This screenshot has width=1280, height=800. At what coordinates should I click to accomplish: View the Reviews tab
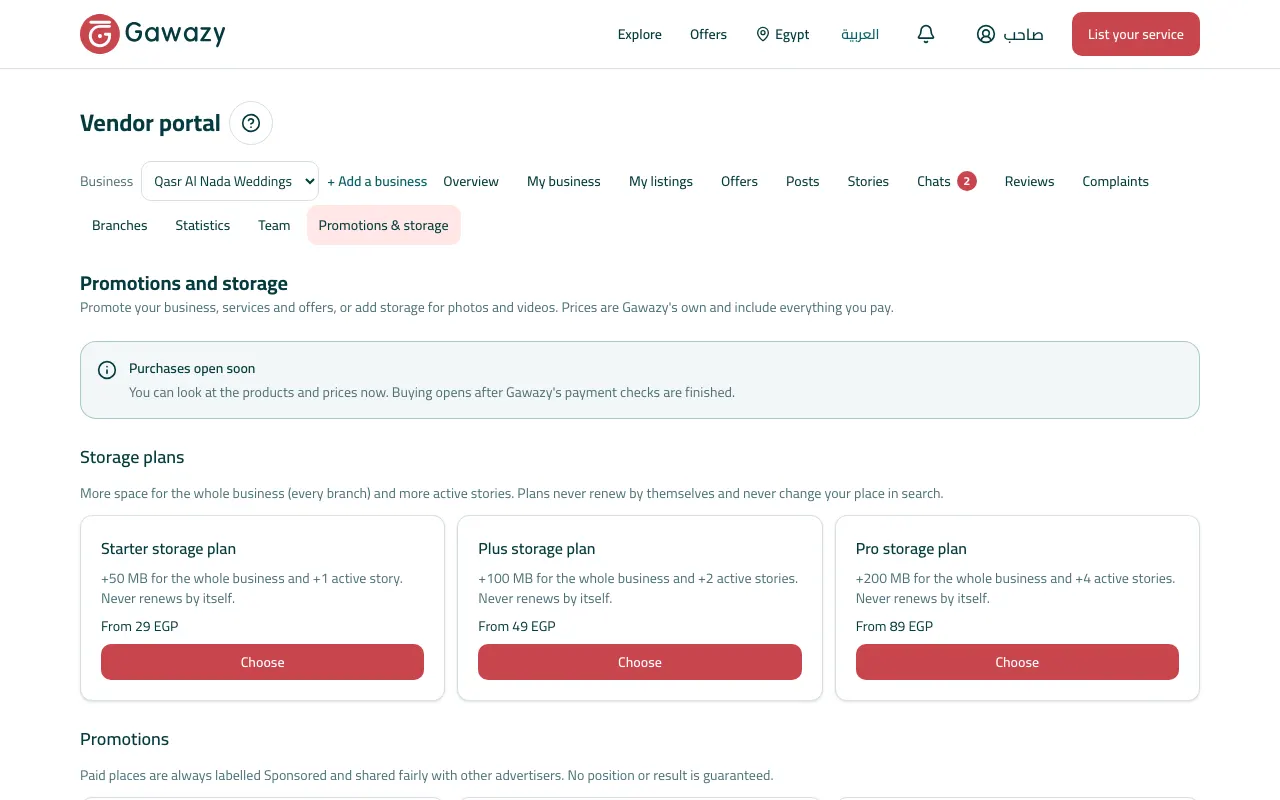tap(1030, 181)
